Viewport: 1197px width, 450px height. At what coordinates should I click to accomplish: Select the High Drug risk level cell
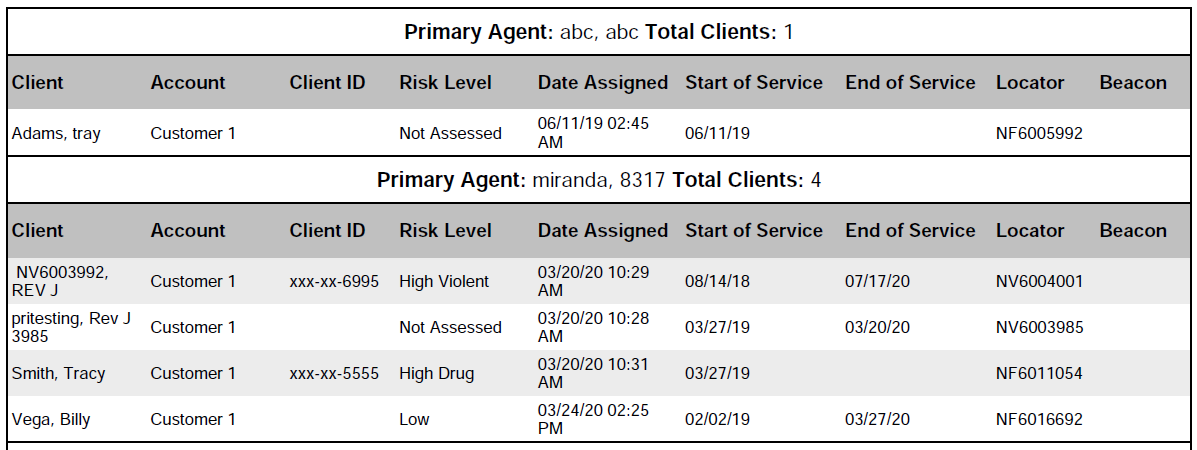(437, 374)
